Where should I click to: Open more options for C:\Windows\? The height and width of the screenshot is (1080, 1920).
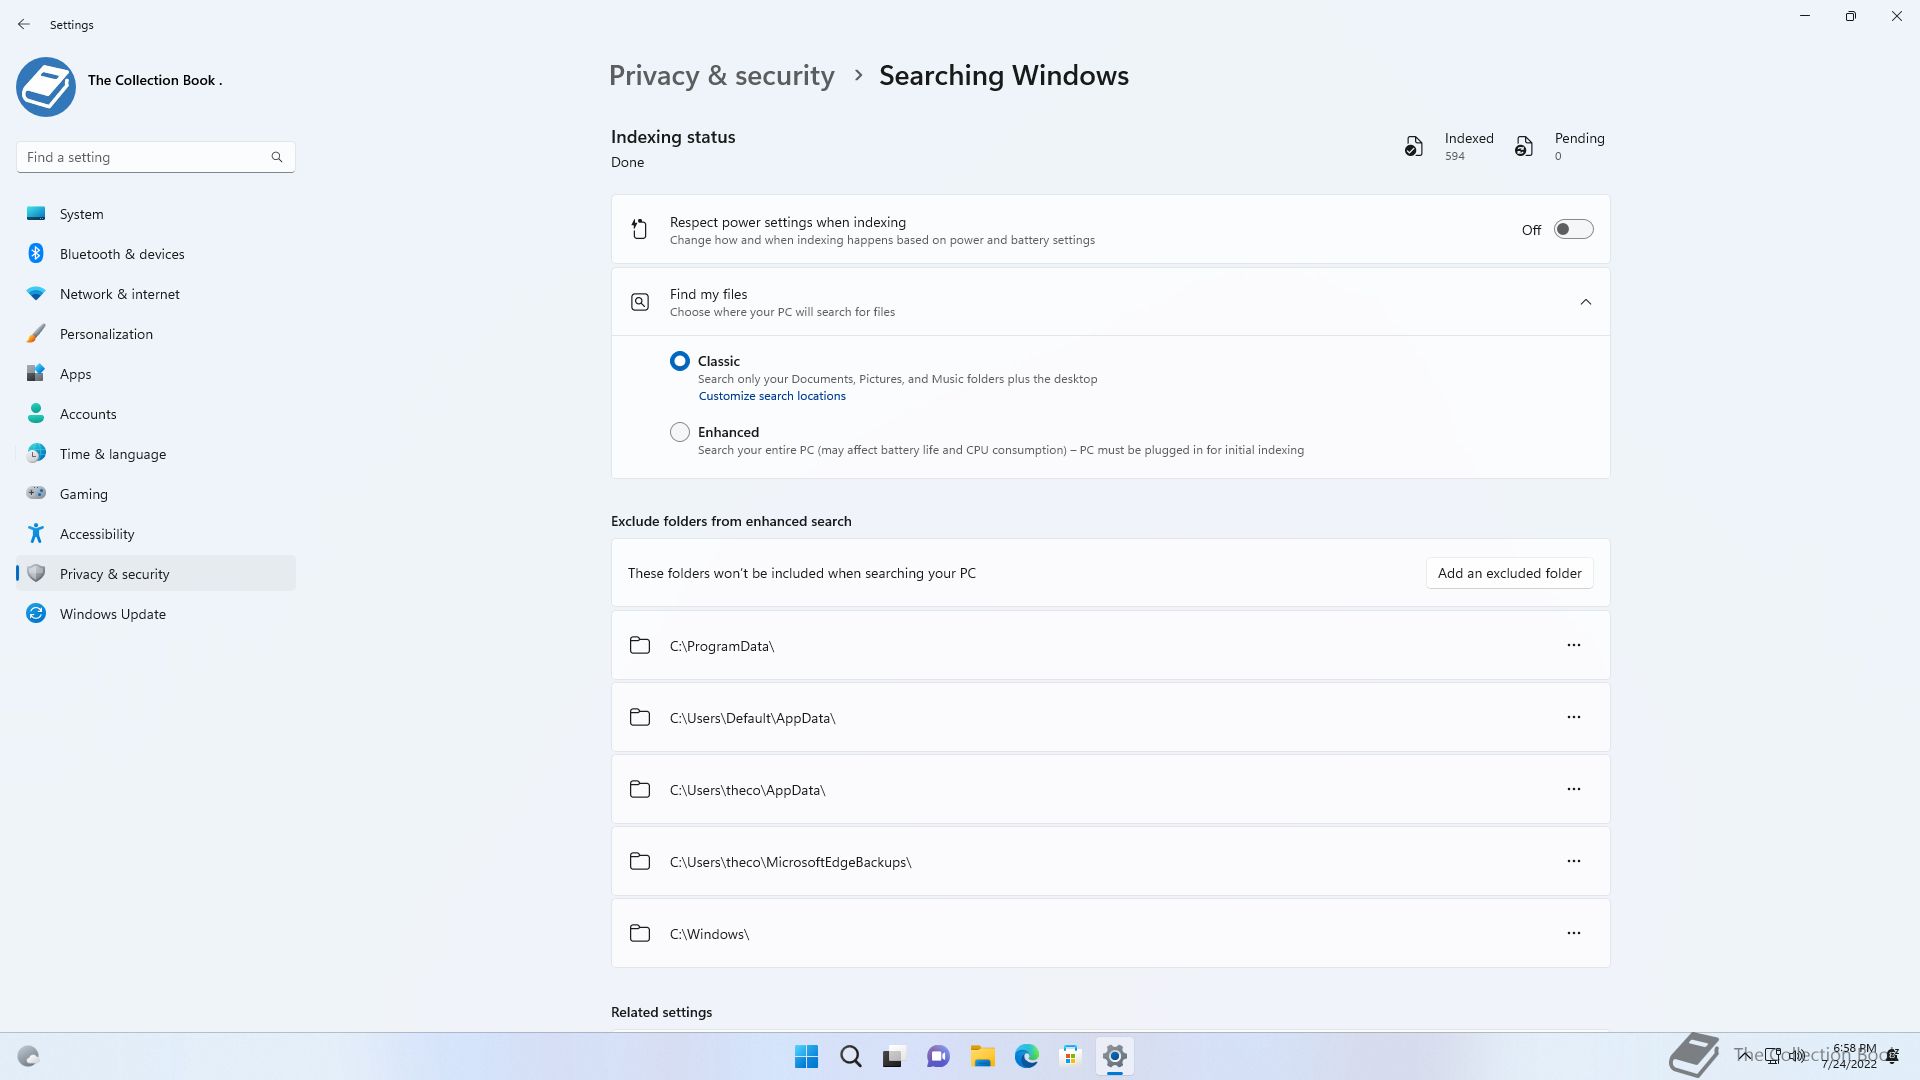1573,933
